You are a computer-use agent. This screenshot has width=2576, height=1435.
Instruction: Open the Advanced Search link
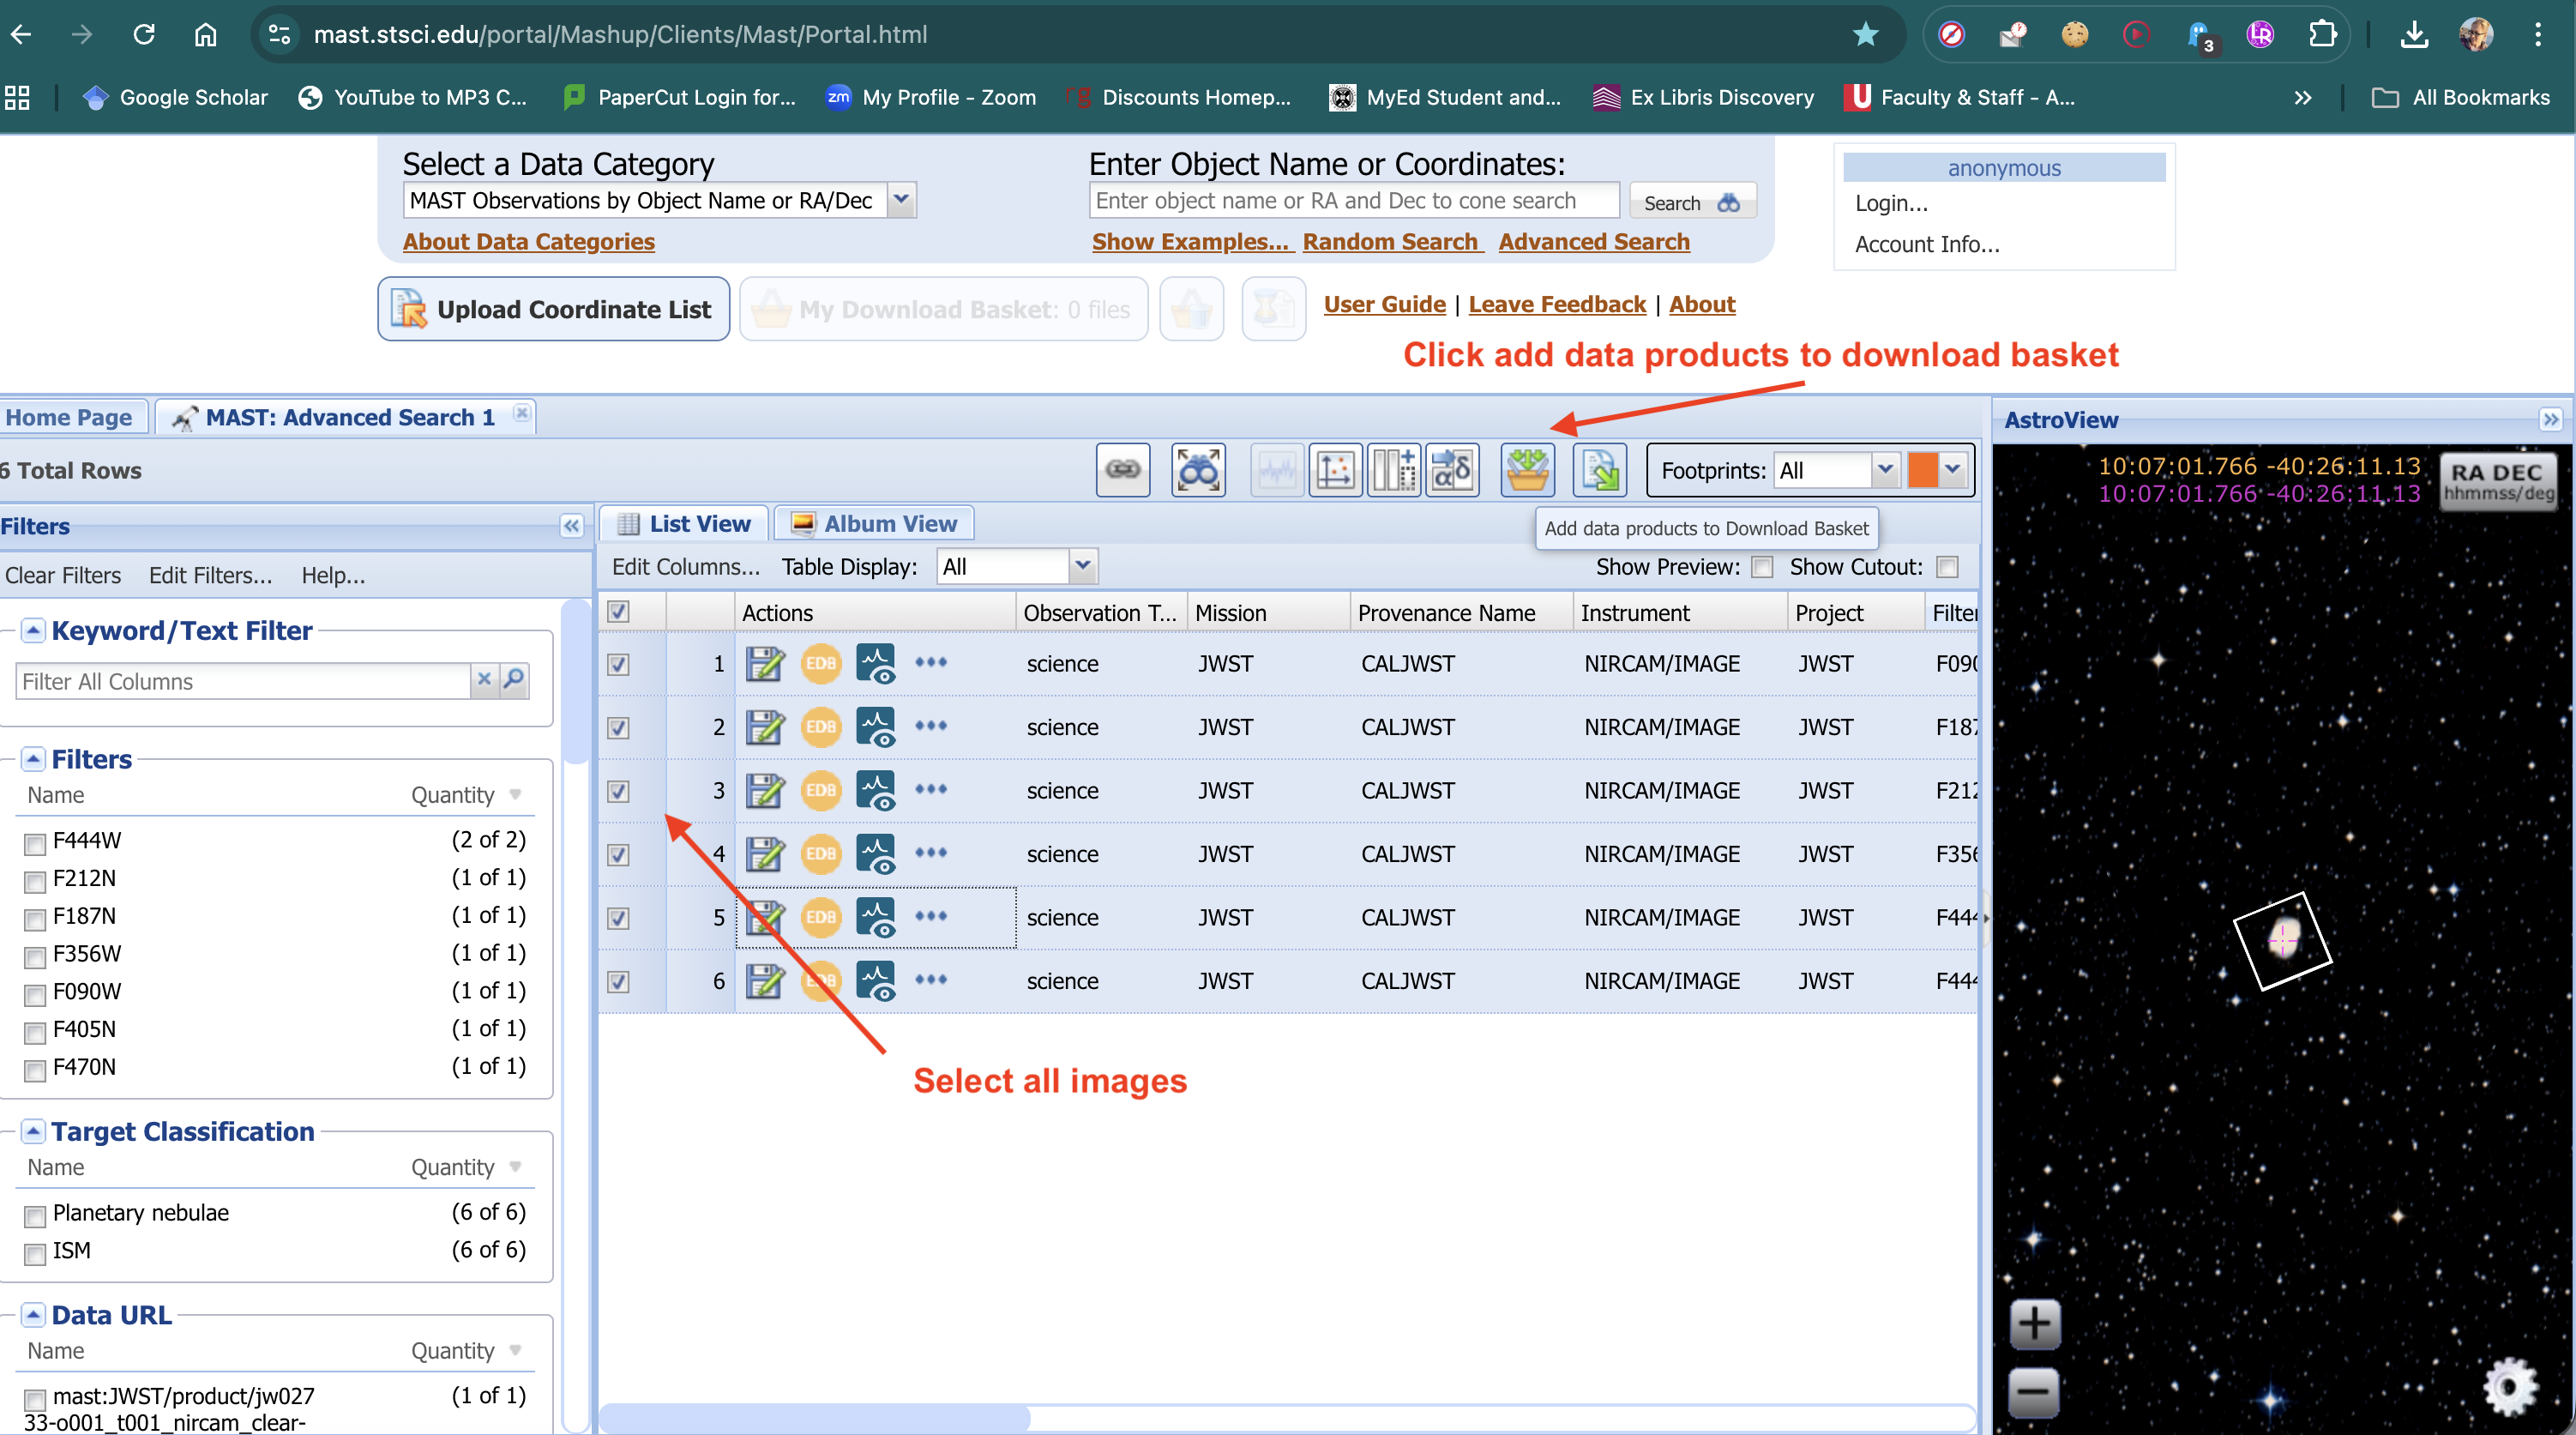coord(1593,241)
